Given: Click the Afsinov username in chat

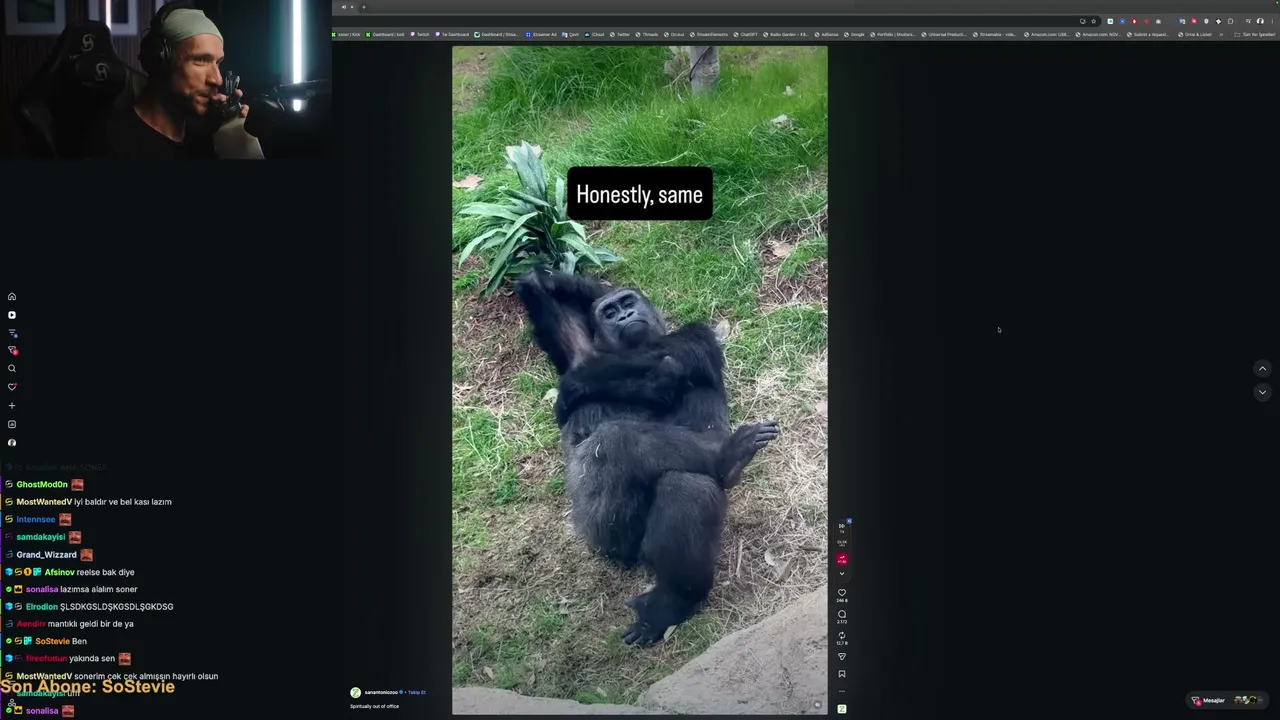Looking at the screenshot, I should tap(59, 572).
